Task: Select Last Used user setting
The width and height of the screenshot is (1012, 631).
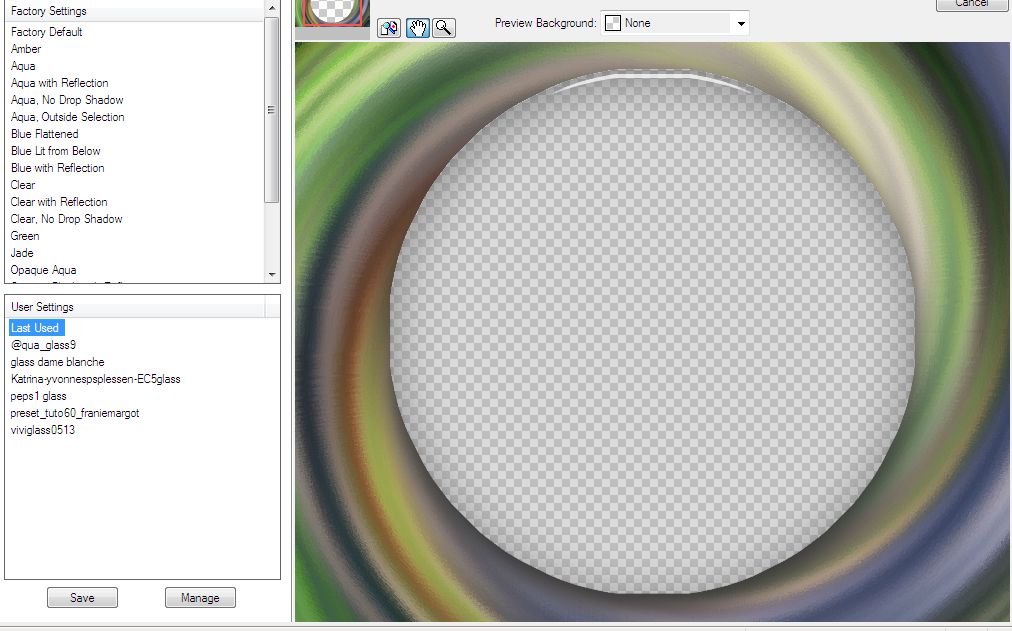Action: [35, 328]
